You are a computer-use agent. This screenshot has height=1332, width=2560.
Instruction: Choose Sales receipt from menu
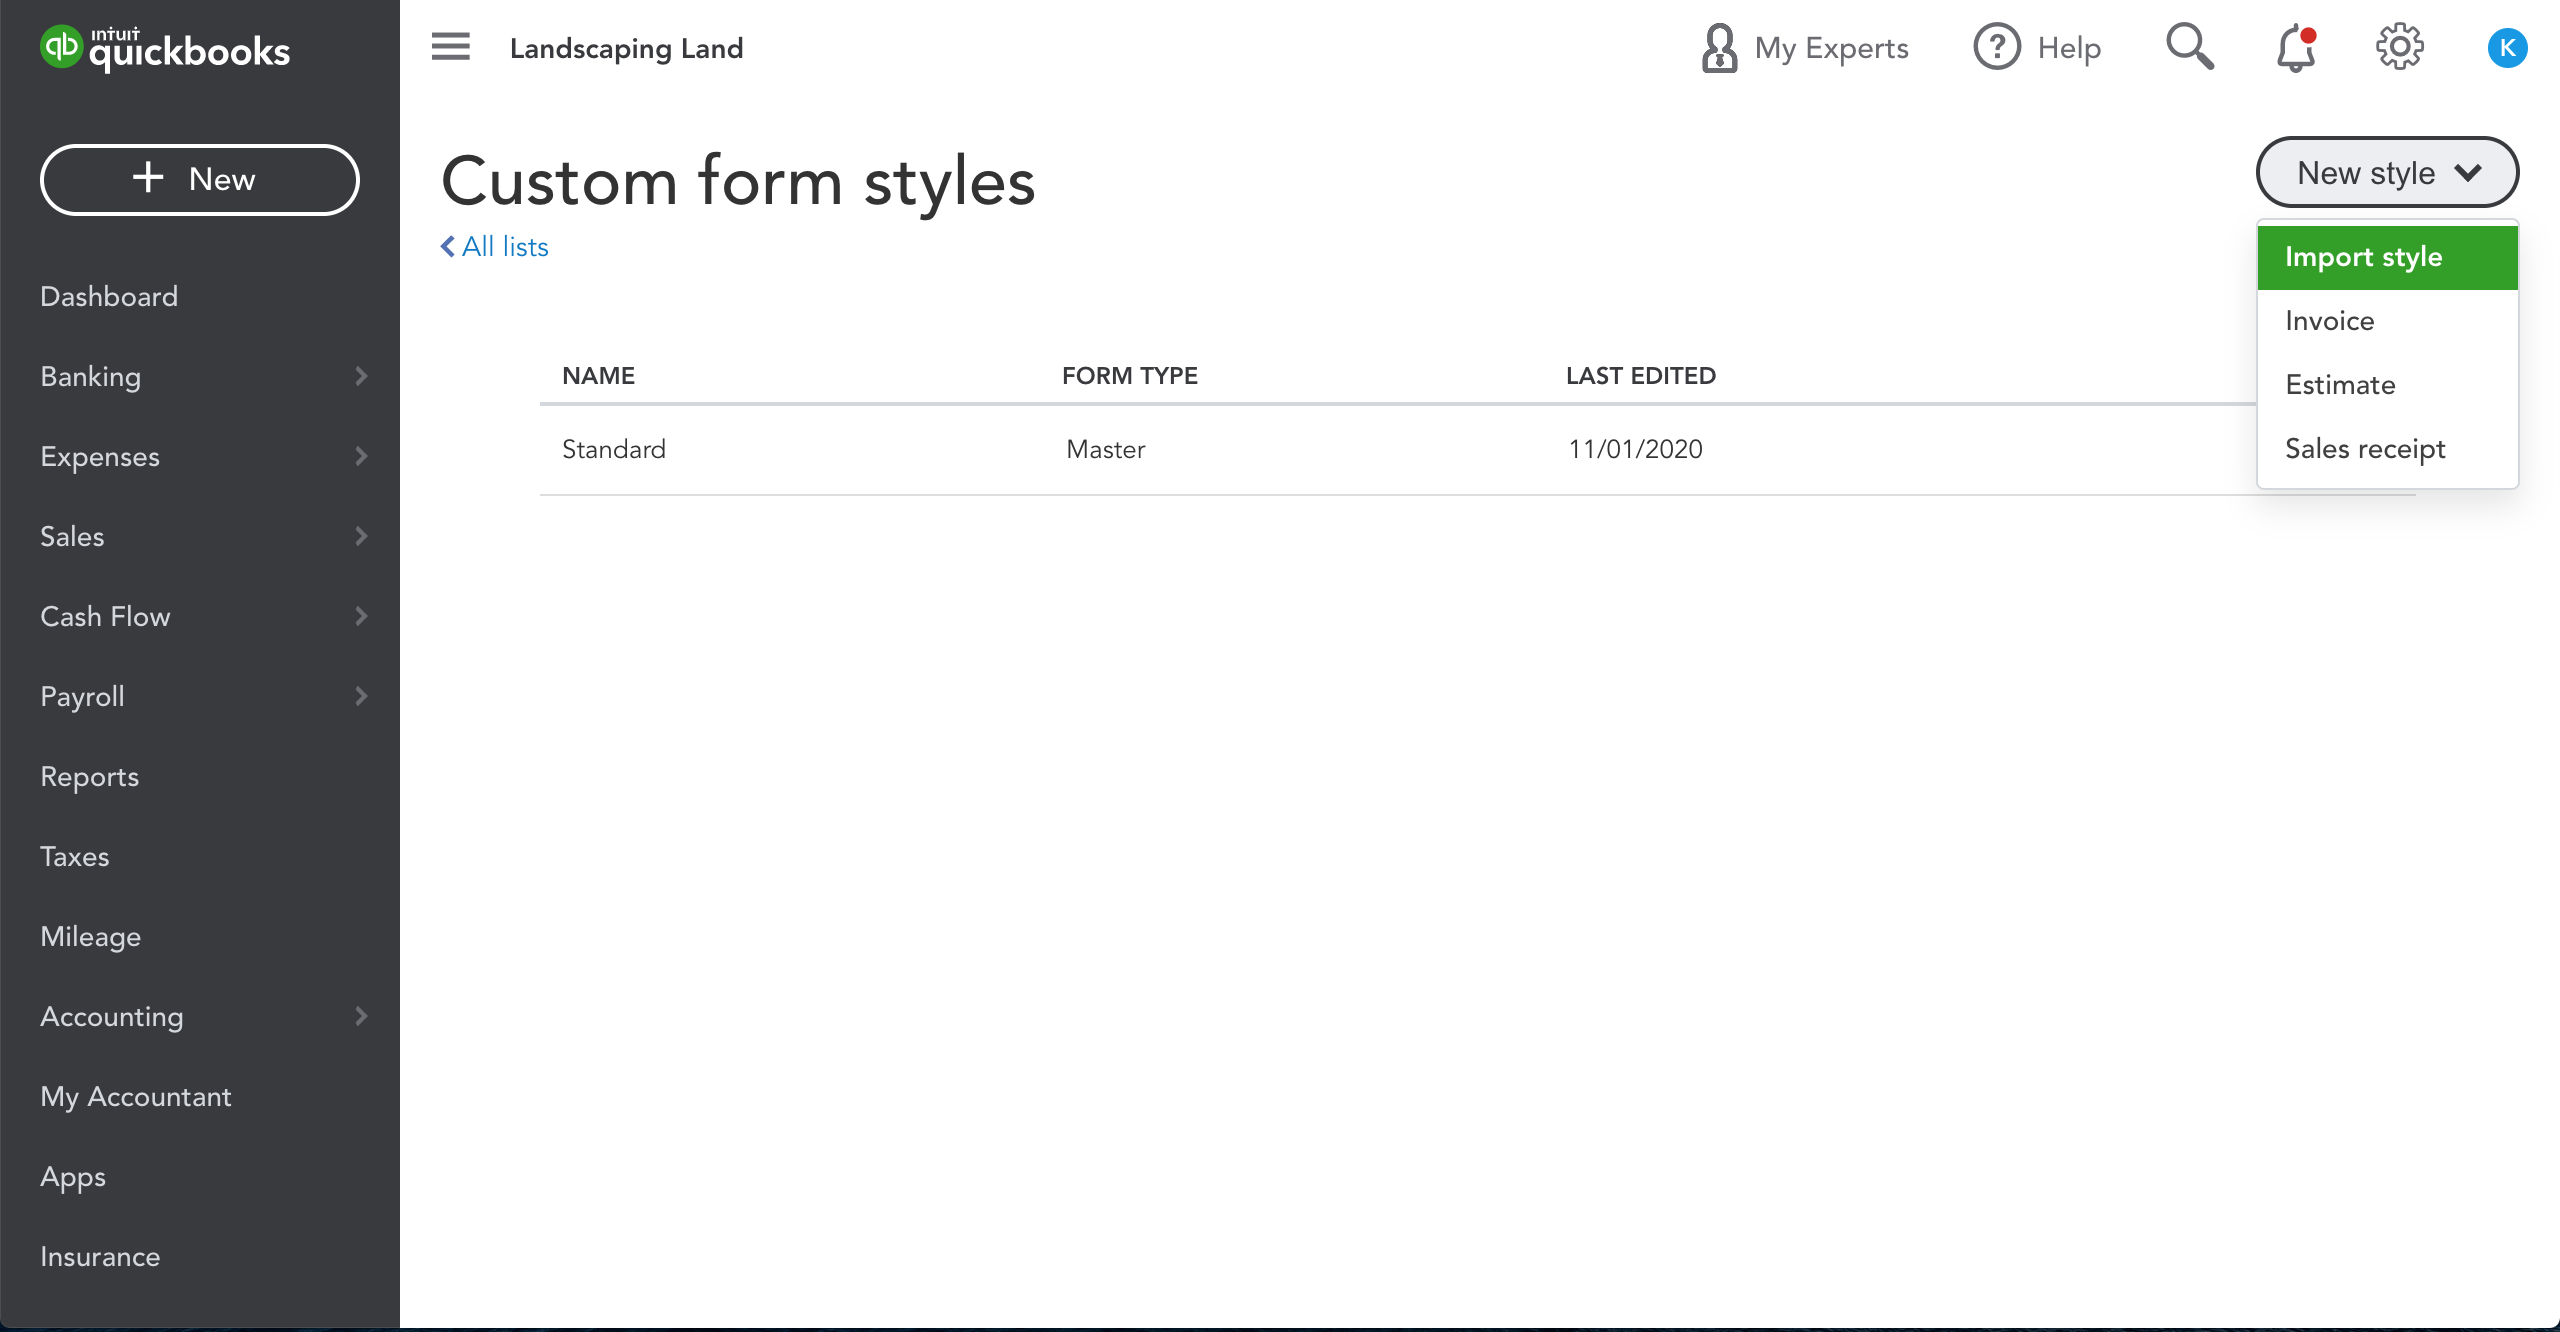pos(2387,449)
